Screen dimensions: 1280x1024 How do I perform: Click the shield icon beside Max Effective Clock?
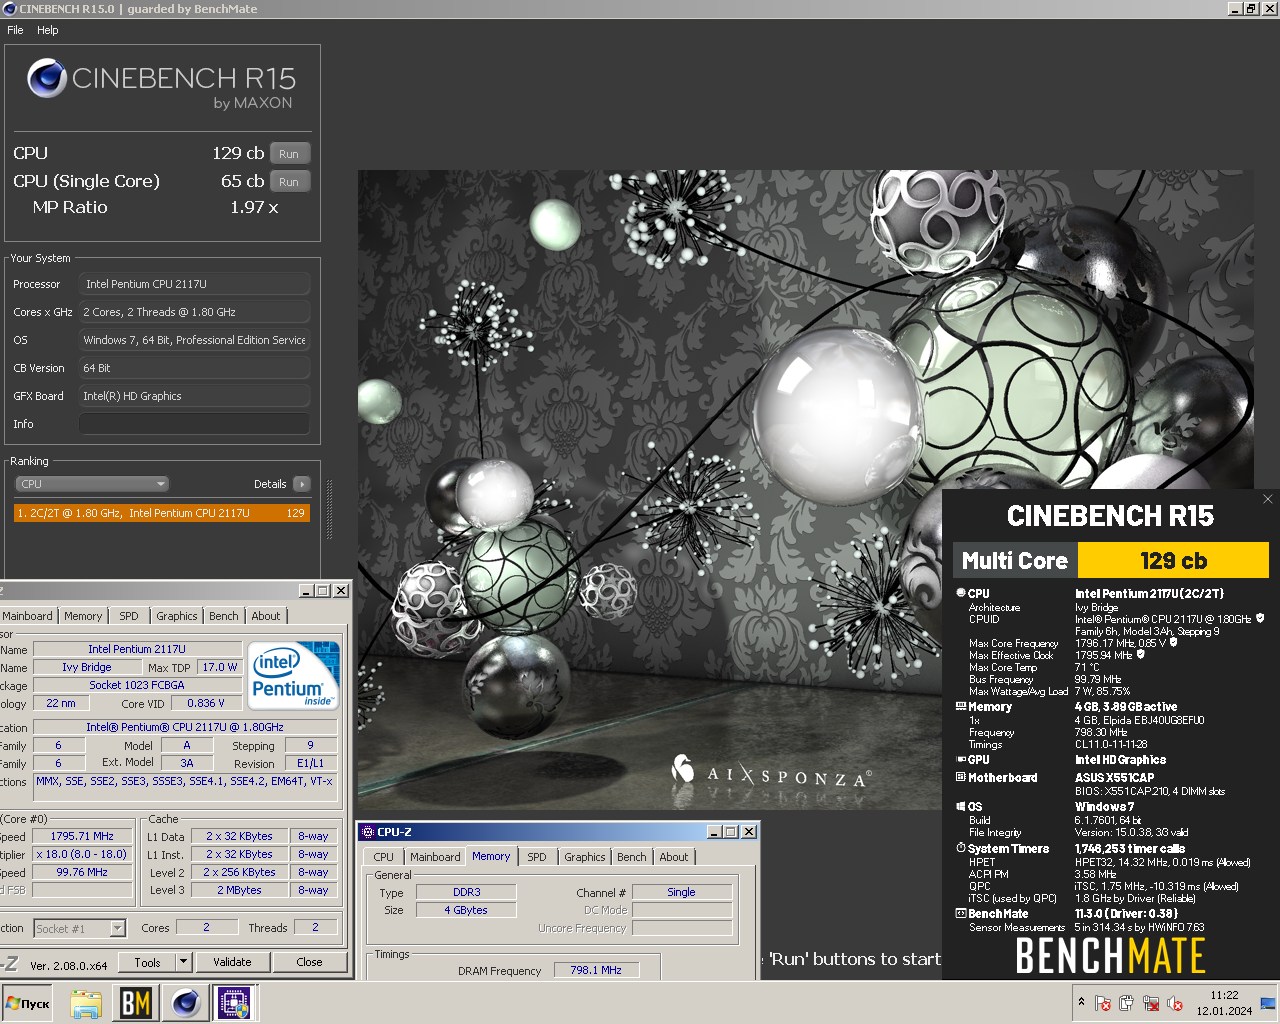point(1140,654)
